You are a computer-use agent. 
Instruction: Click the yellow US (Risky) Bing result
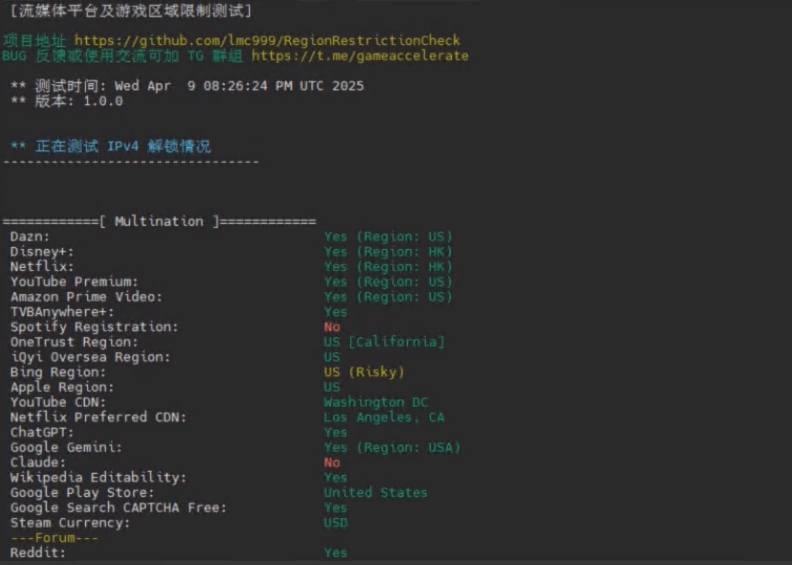[x=364, y=372]
